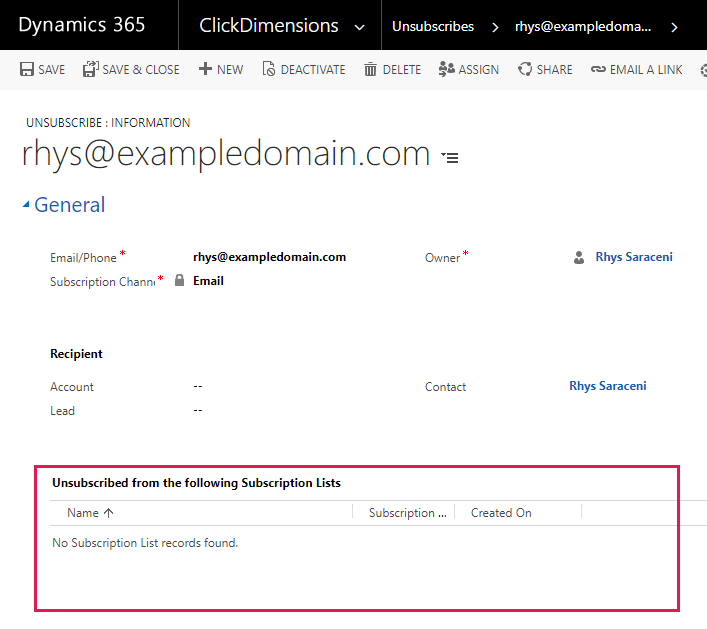The height and width of the screenshot is (629, 707).
Task: Open the ClickDimensions navigation dropdown
Action: coord(359,28)
